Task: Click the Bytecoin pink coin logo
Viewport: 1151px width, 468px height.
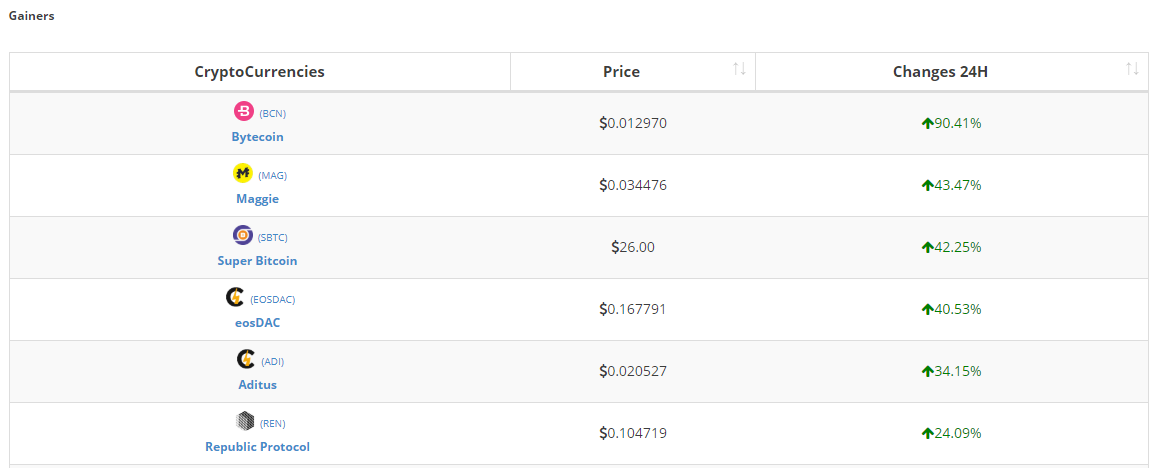Action: click(244, 111)
